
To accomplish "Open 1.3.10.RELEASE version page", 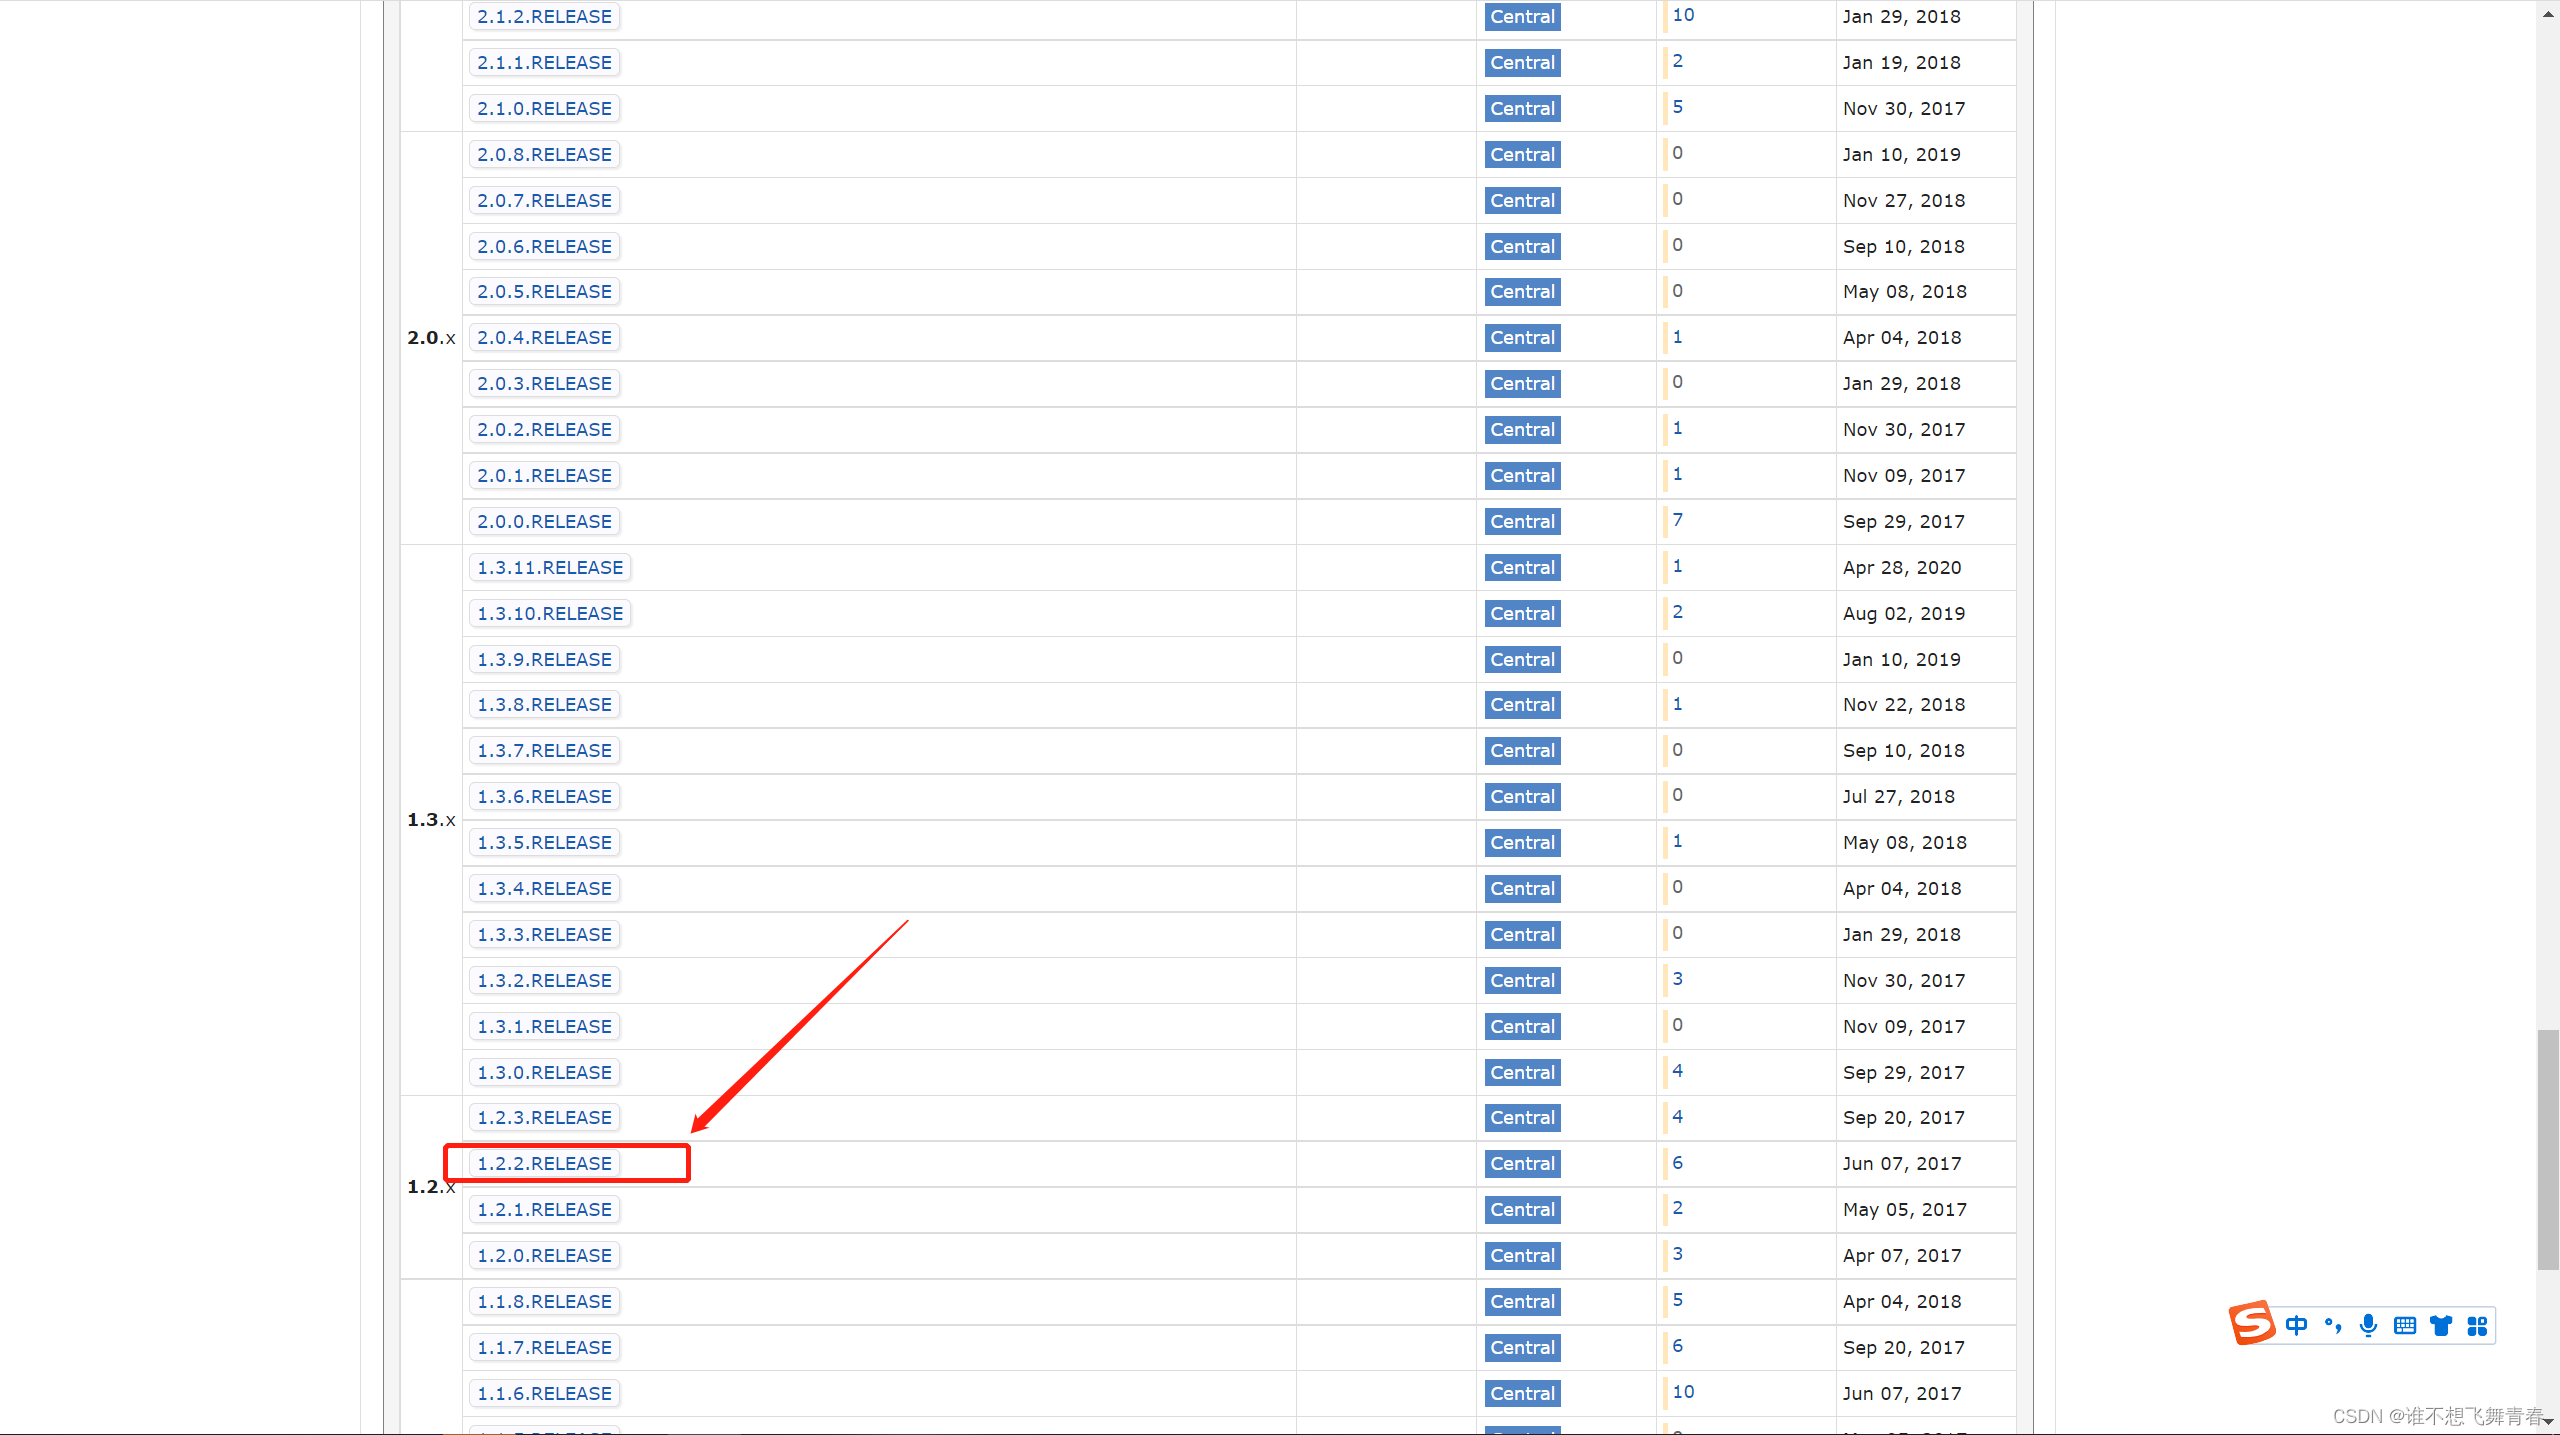I will tap(550, 614).
